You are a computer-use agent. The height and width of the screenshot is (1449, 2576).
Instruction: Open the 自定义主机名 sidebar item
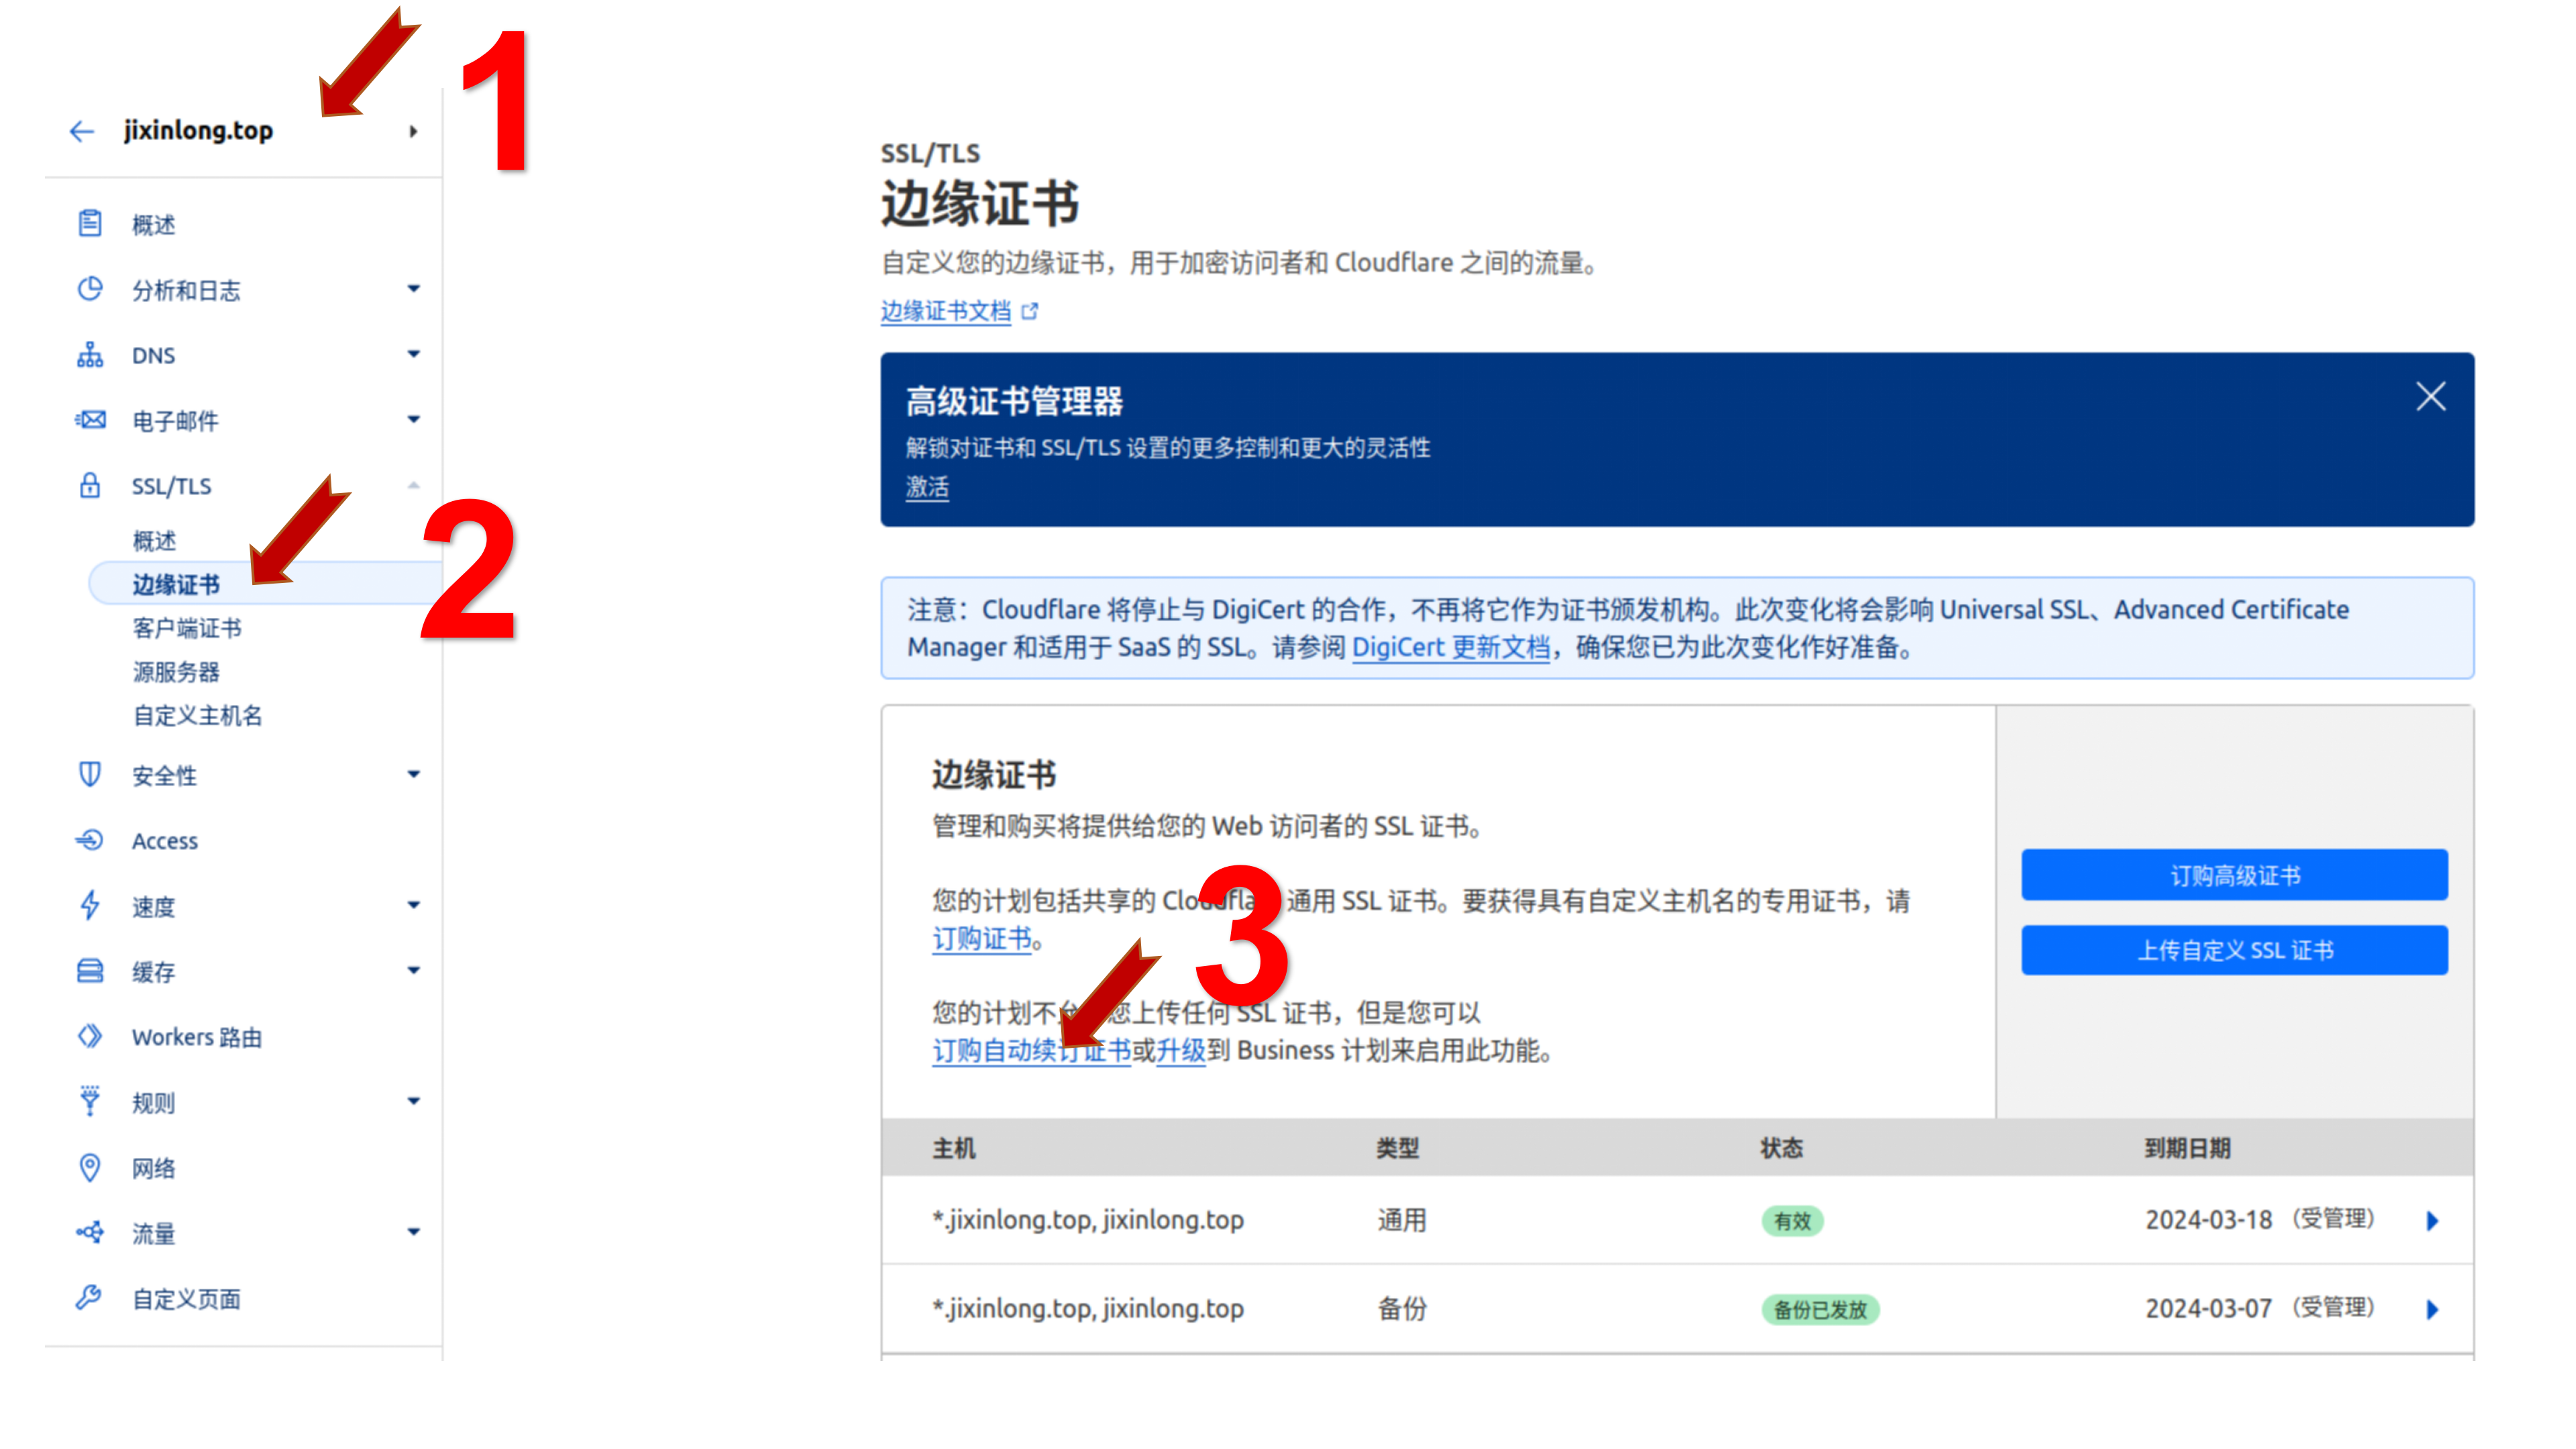click(x=197, y=716)
